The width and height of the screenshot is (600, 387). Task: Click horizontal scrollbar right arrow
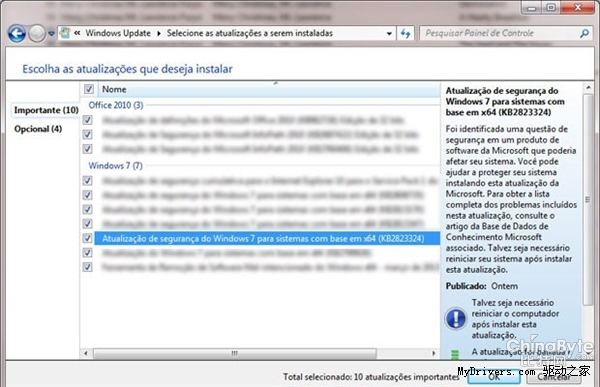coord(434,353)
